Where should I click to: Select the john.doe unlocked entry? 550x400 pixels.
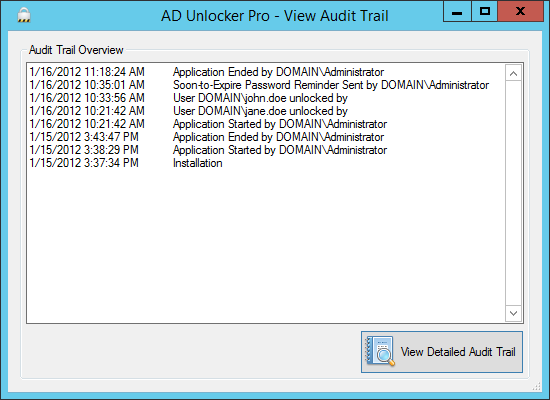click(x=266, y=98)
